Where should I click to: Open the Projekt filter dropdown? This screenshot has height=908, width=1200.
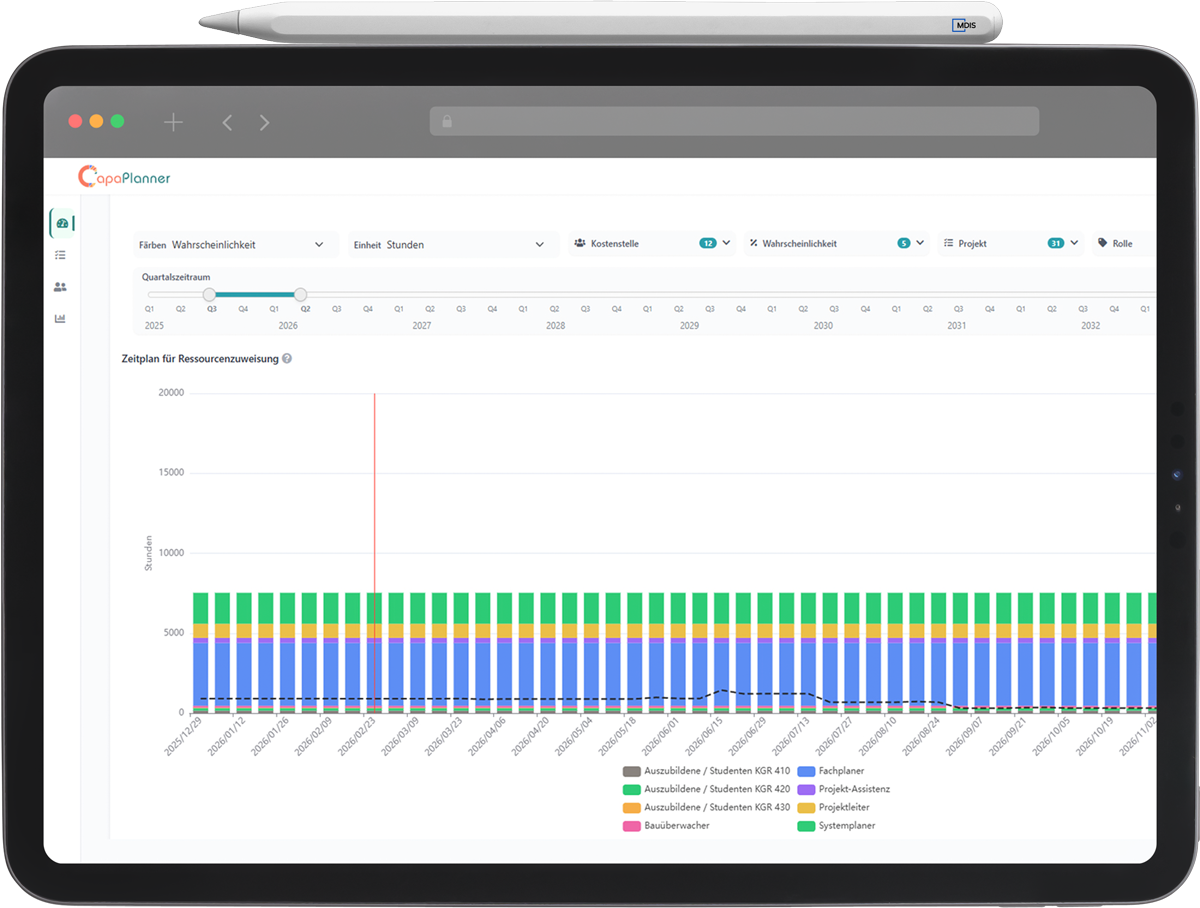[1011, 243]
